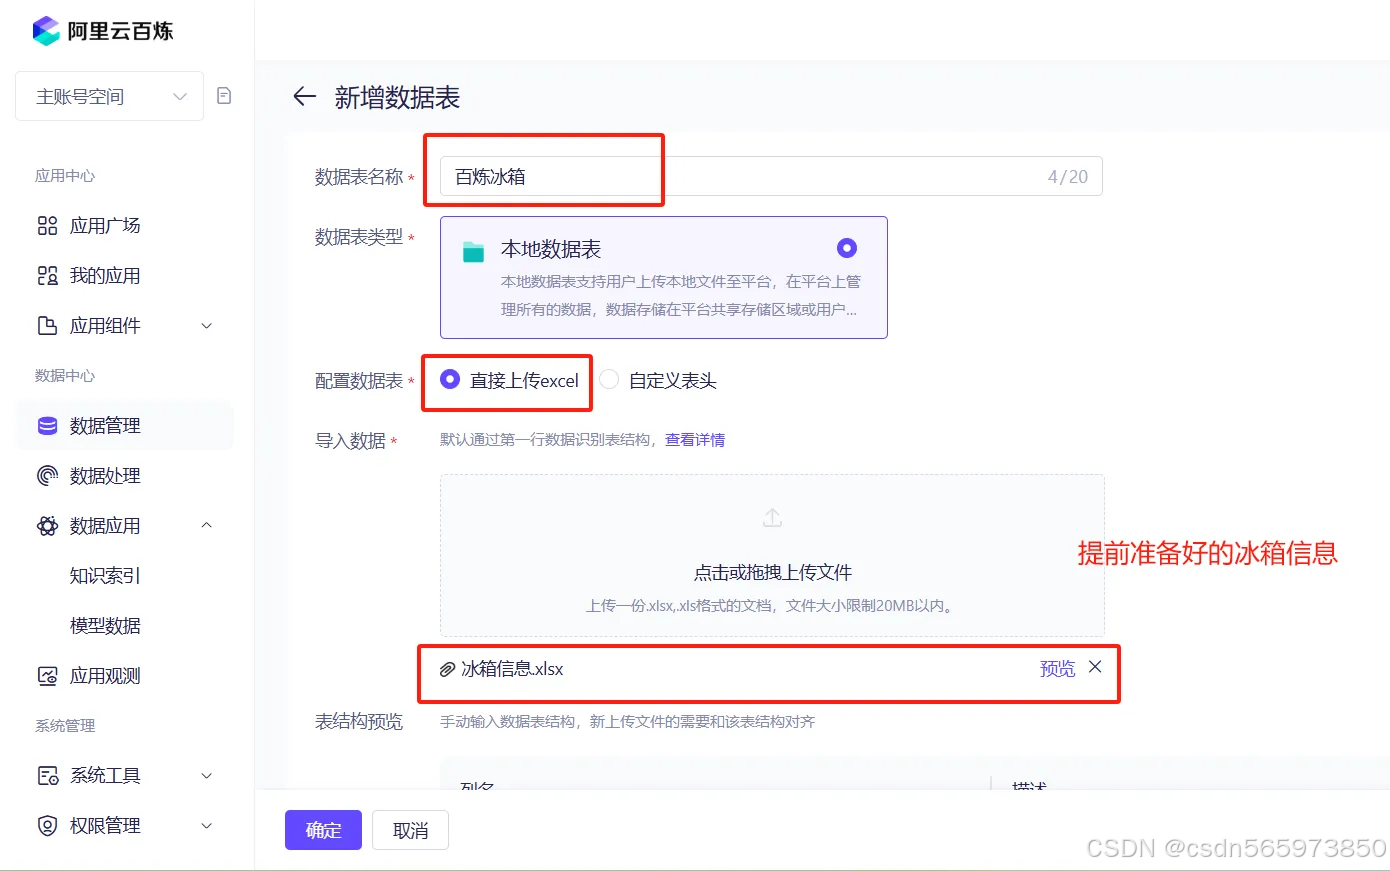This screenshot has height=871, width=1390.
Task: Click the 查看详情 link
Action: 695,440
